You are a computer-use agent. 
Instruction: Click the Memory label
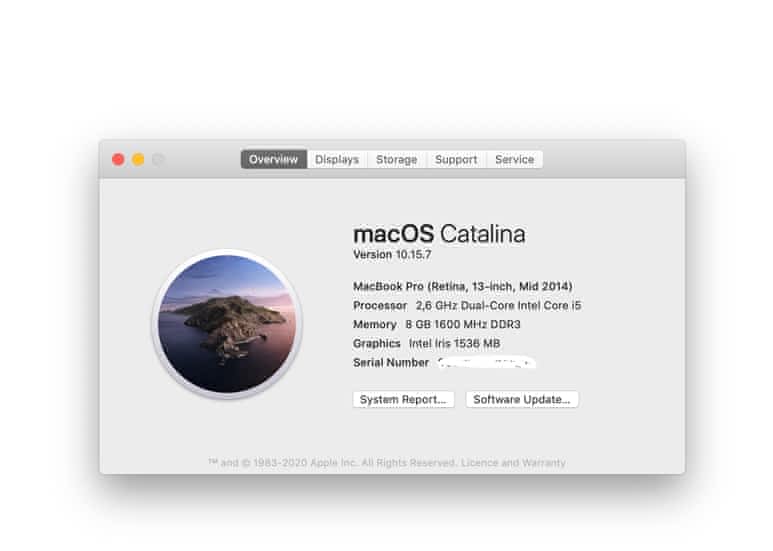pos(375,324)
